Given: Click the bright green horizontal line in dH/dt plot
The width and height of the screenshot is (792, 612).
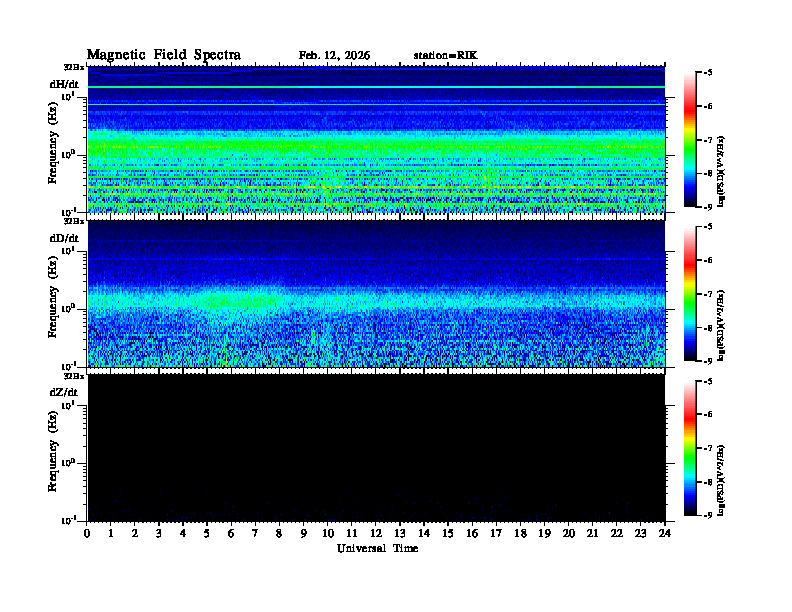Looking at the screenshot, I should click(376, 87).
